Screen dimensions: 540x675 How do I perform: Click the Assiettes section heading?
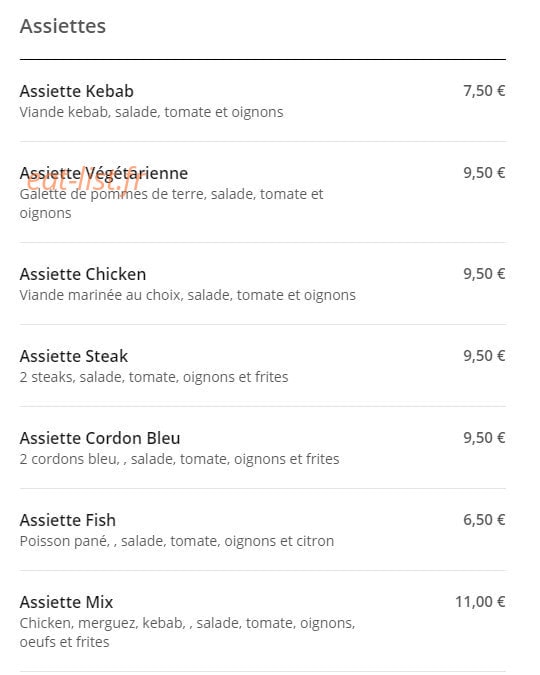click(x=63, y=26)
